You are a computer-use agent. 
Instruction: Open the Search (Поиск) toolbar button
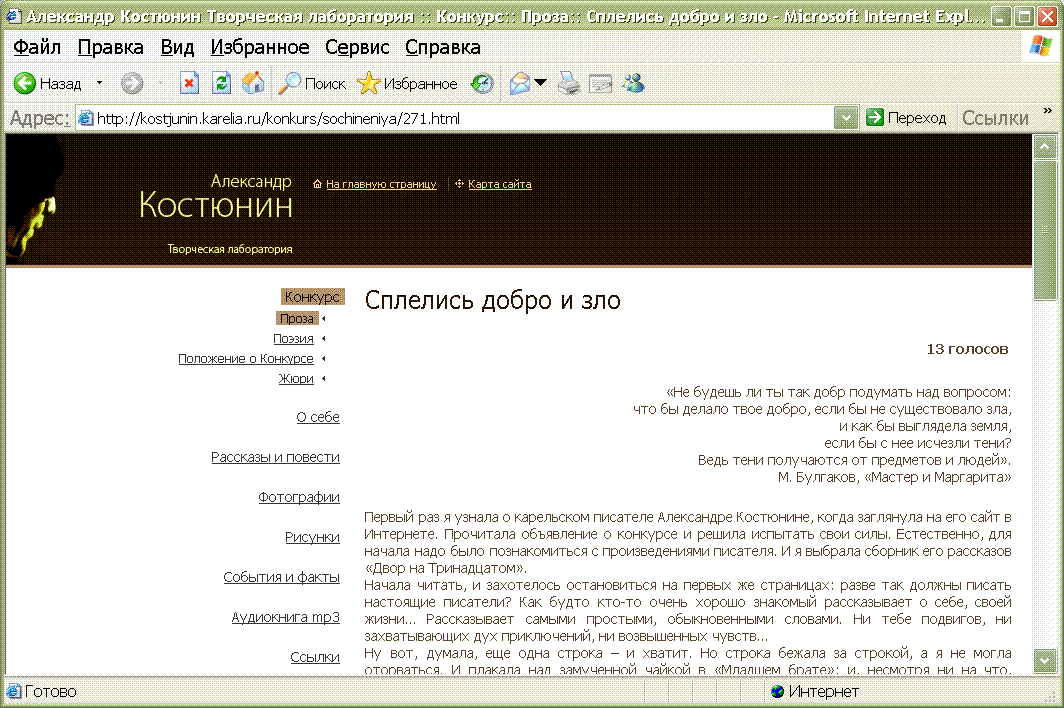point(313,84)
